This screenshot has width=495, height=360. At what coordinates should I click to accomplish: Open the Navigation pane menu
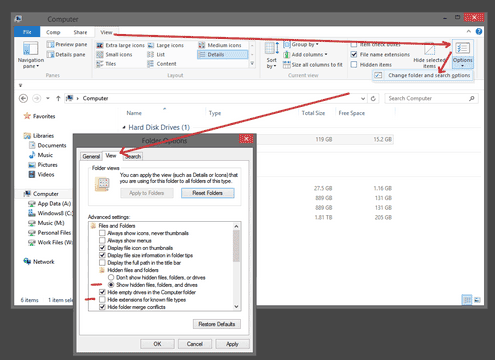pos(30,55)
